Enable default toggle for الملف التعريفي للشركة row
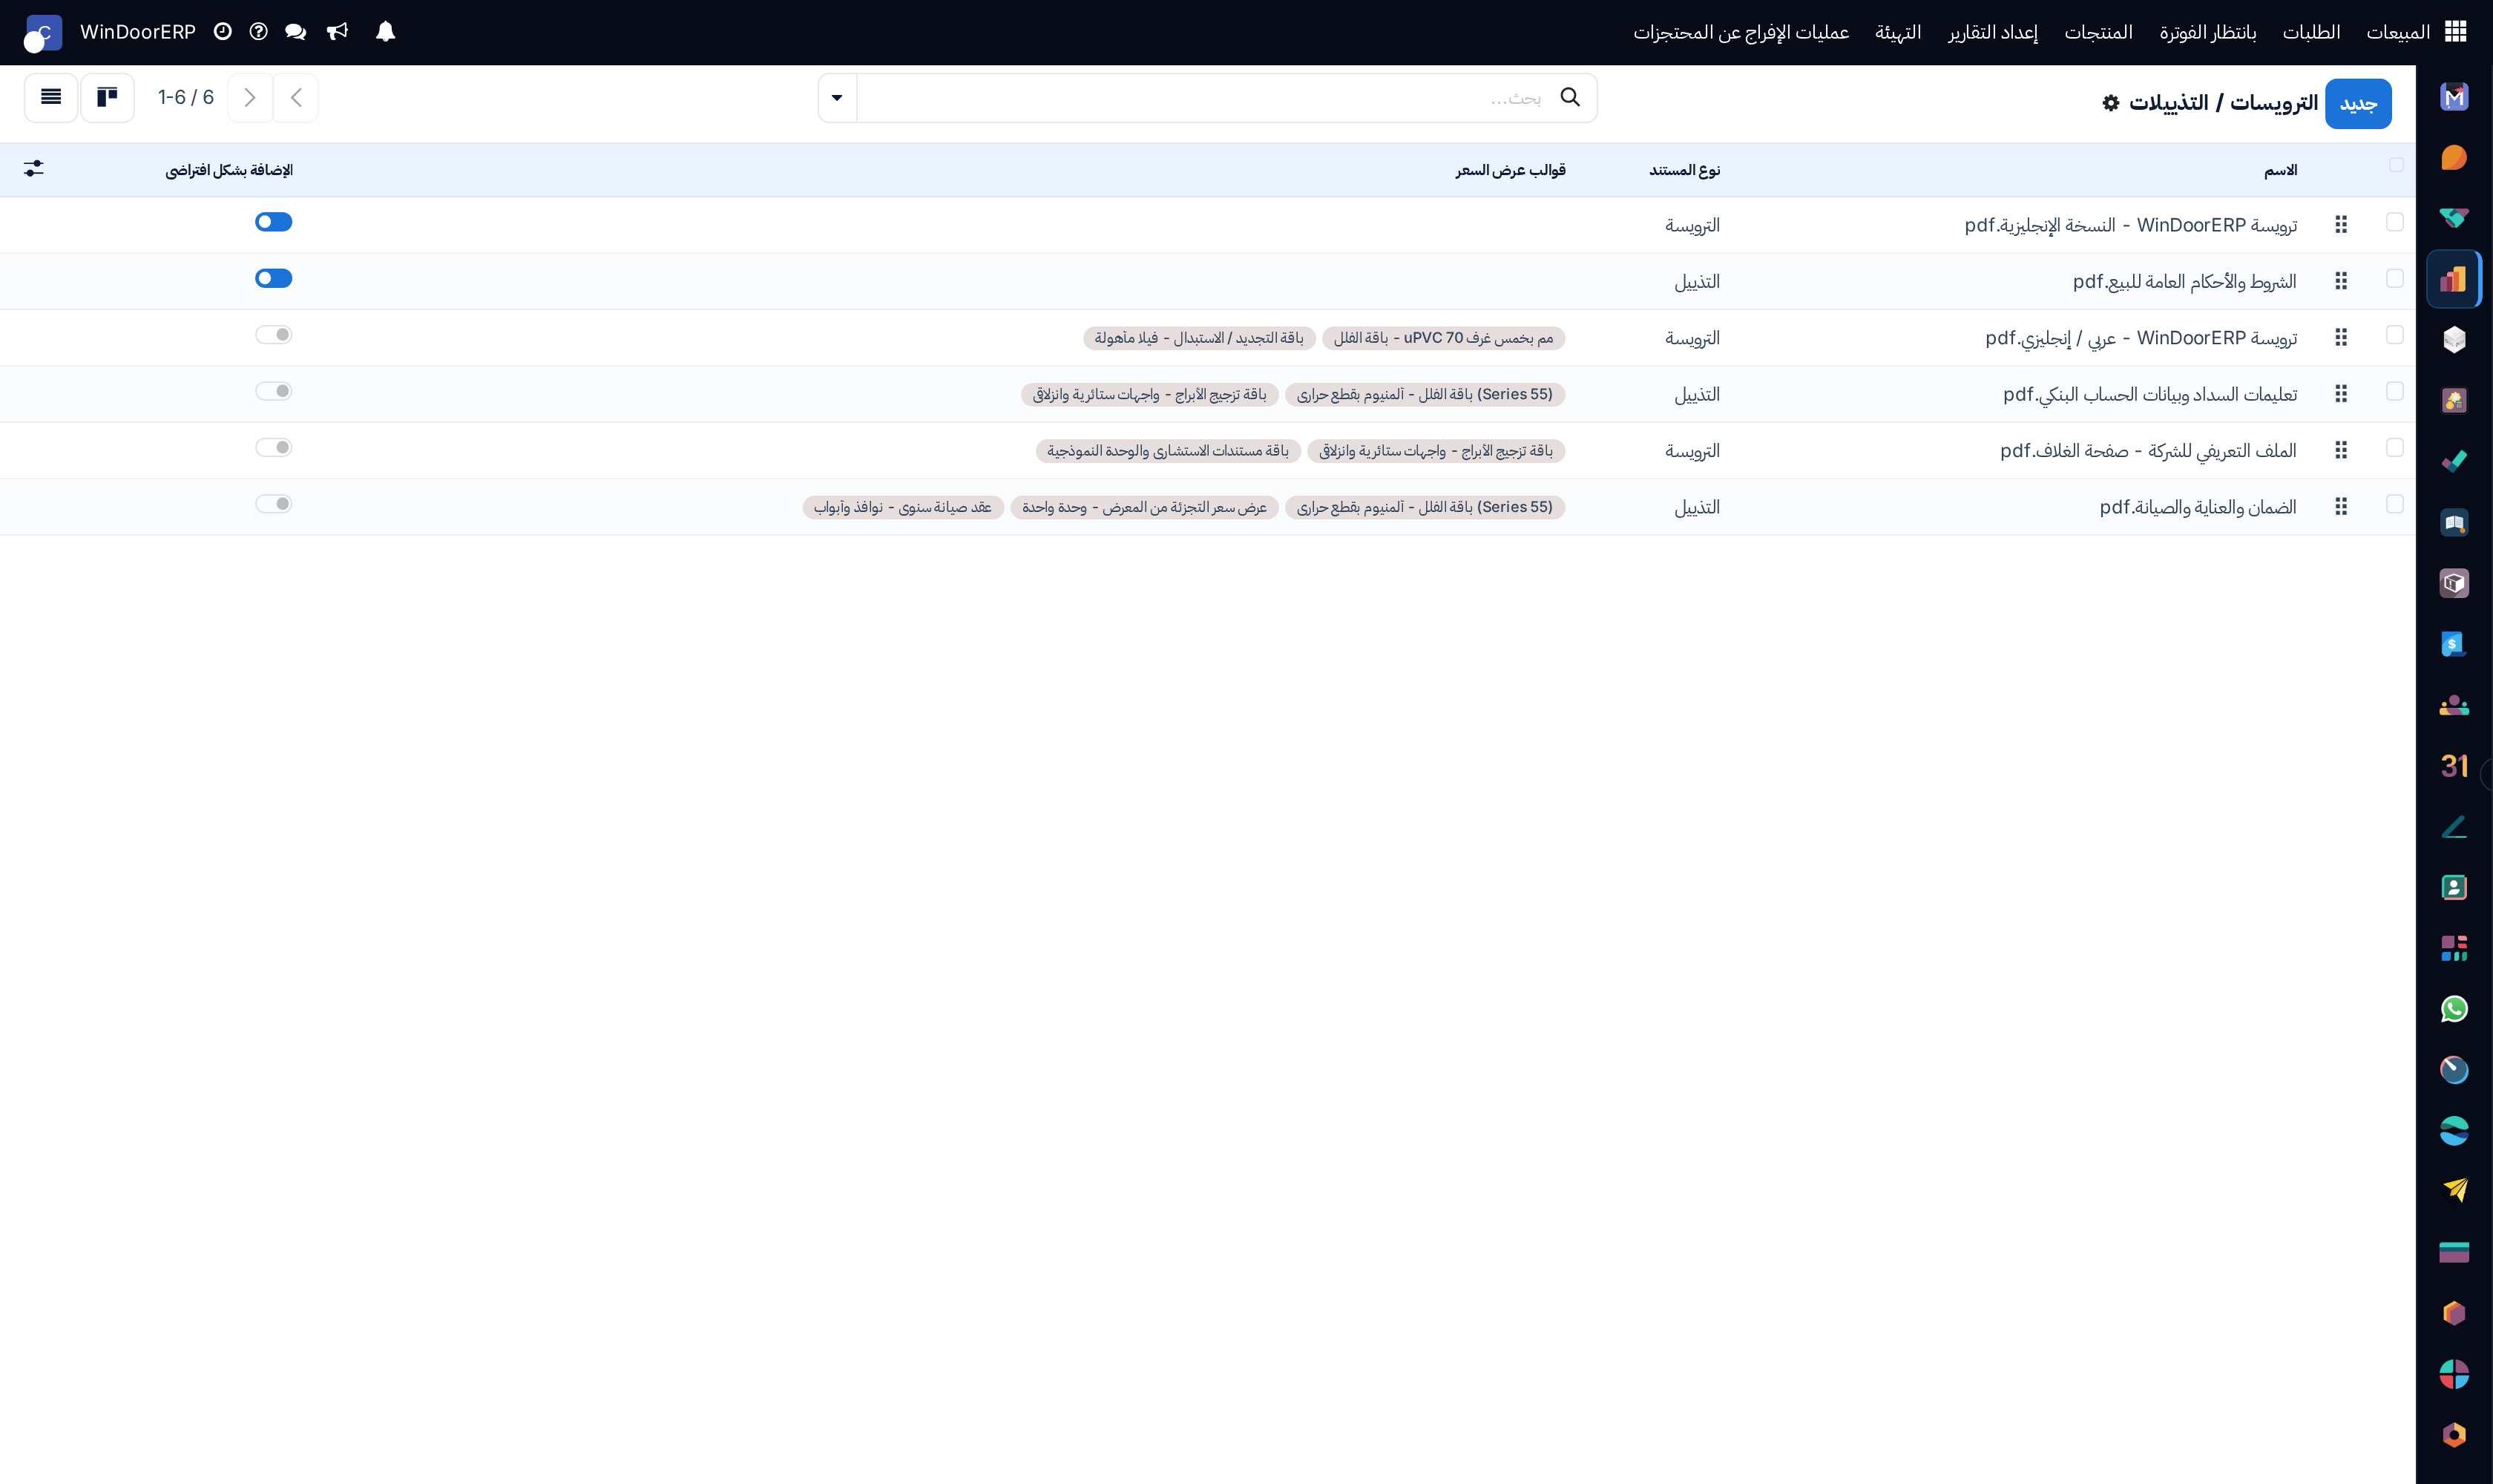Image resolution: width=2493 pixels, height=1484 pixels. [x=273, y=447]
